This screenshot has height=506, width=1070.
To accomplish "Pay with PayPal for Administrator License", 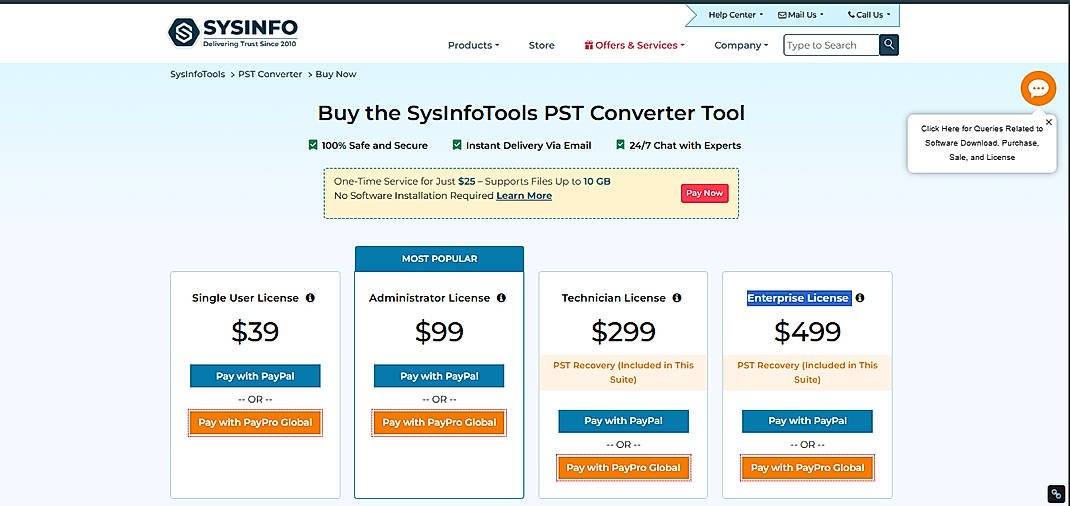I will point(439,376).
